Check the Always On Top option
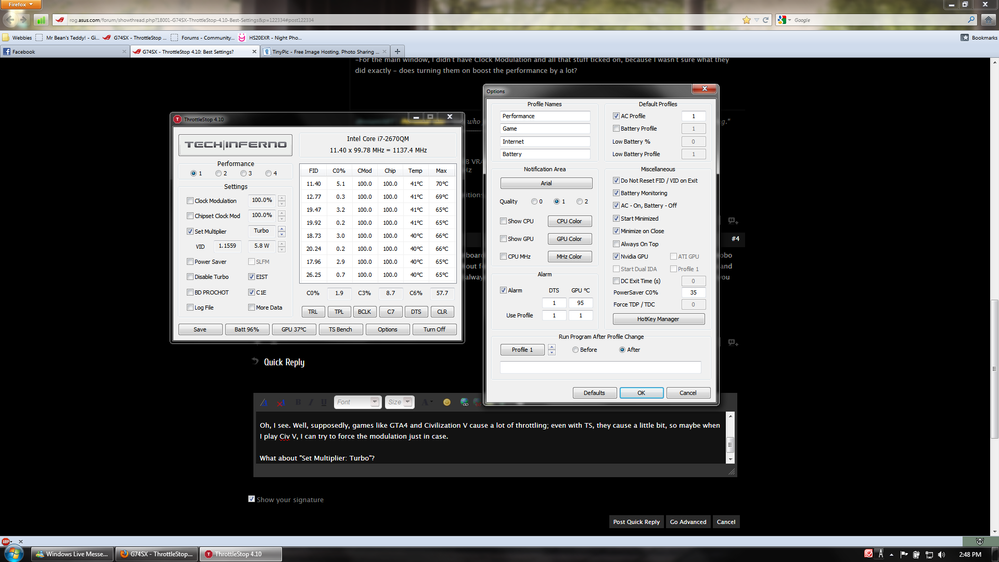The height and width of the screenshot is (562, 999). point(616,244)
